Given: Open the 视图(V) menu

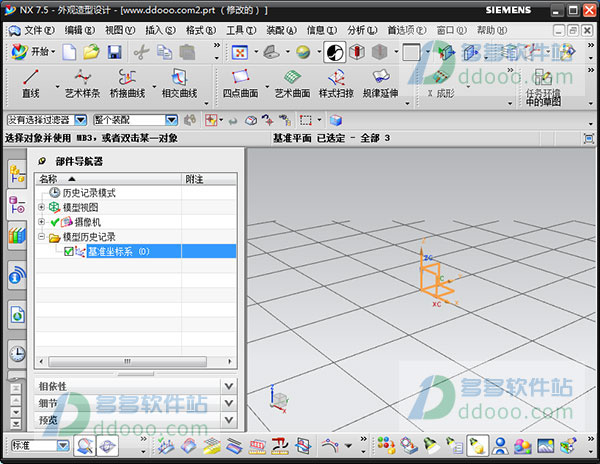Looking at the screenshot, I should pyautogui.click(x=120, y=30).
